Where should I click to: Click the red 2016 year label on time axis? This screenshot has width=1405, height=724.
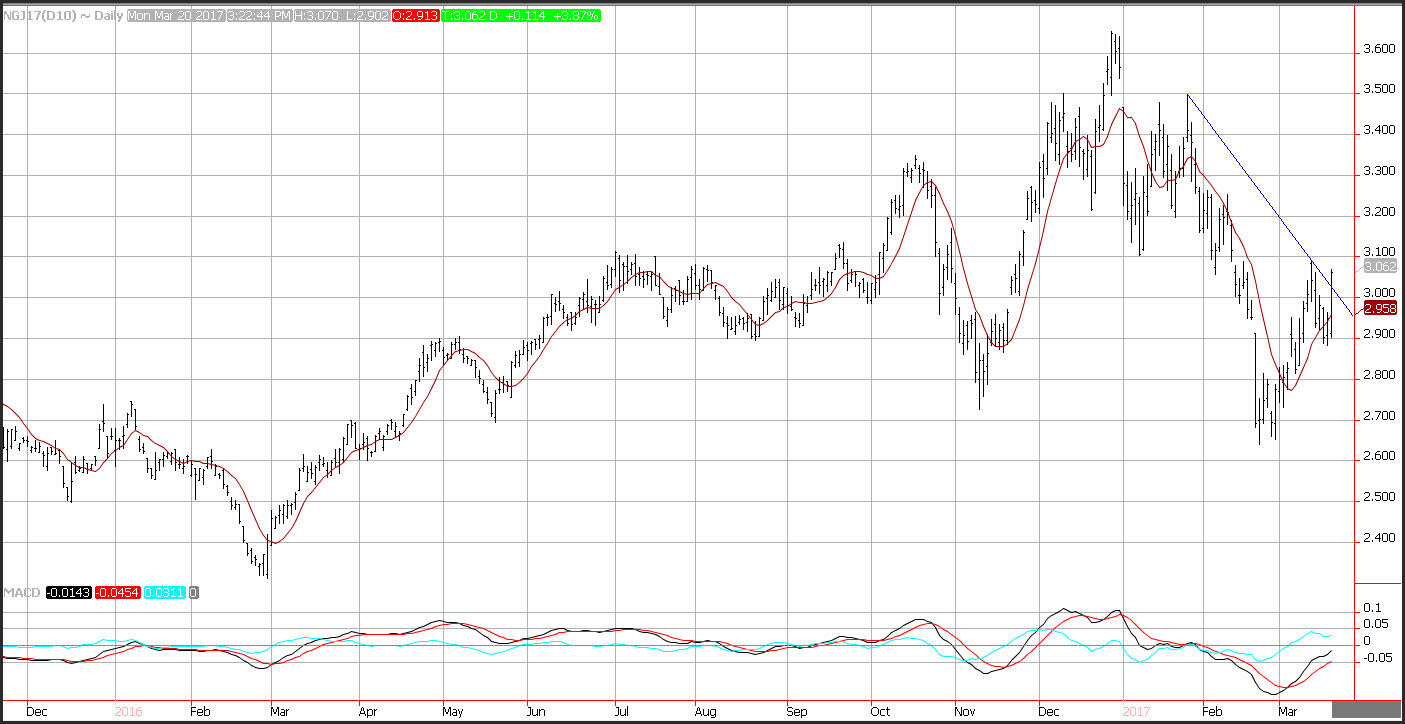pyautogui.click(x=128, y=712)
